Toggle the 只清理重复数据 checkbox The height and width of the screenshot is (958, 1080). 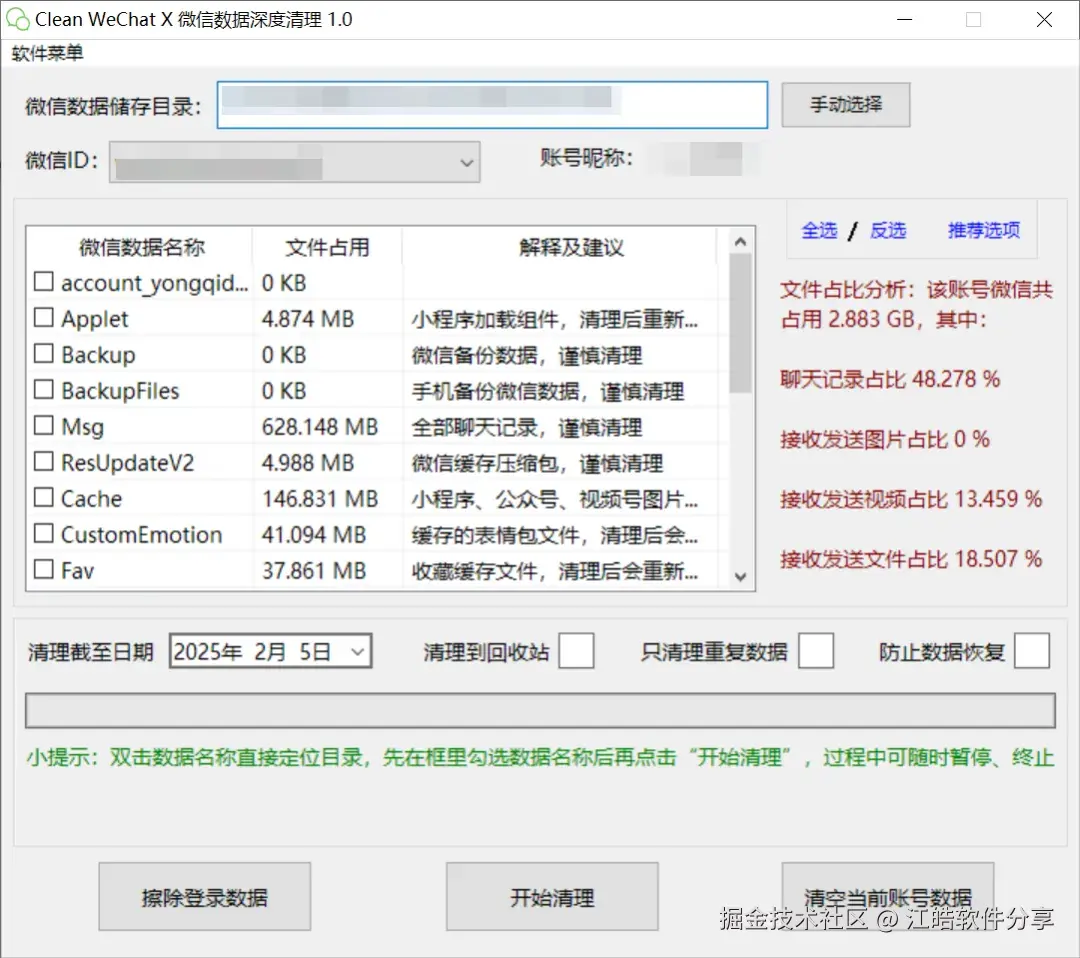tap(816, 651)
